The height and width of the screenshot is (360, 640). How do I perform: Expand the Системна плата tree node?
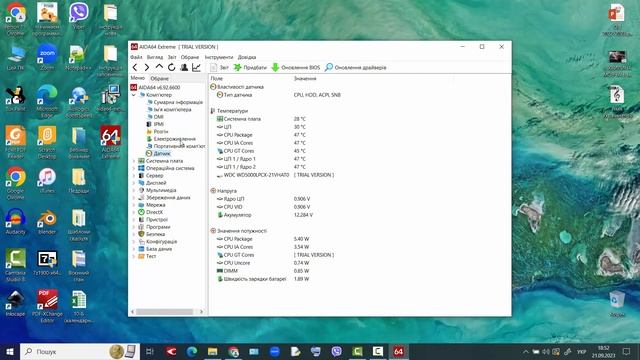point(134,161)
